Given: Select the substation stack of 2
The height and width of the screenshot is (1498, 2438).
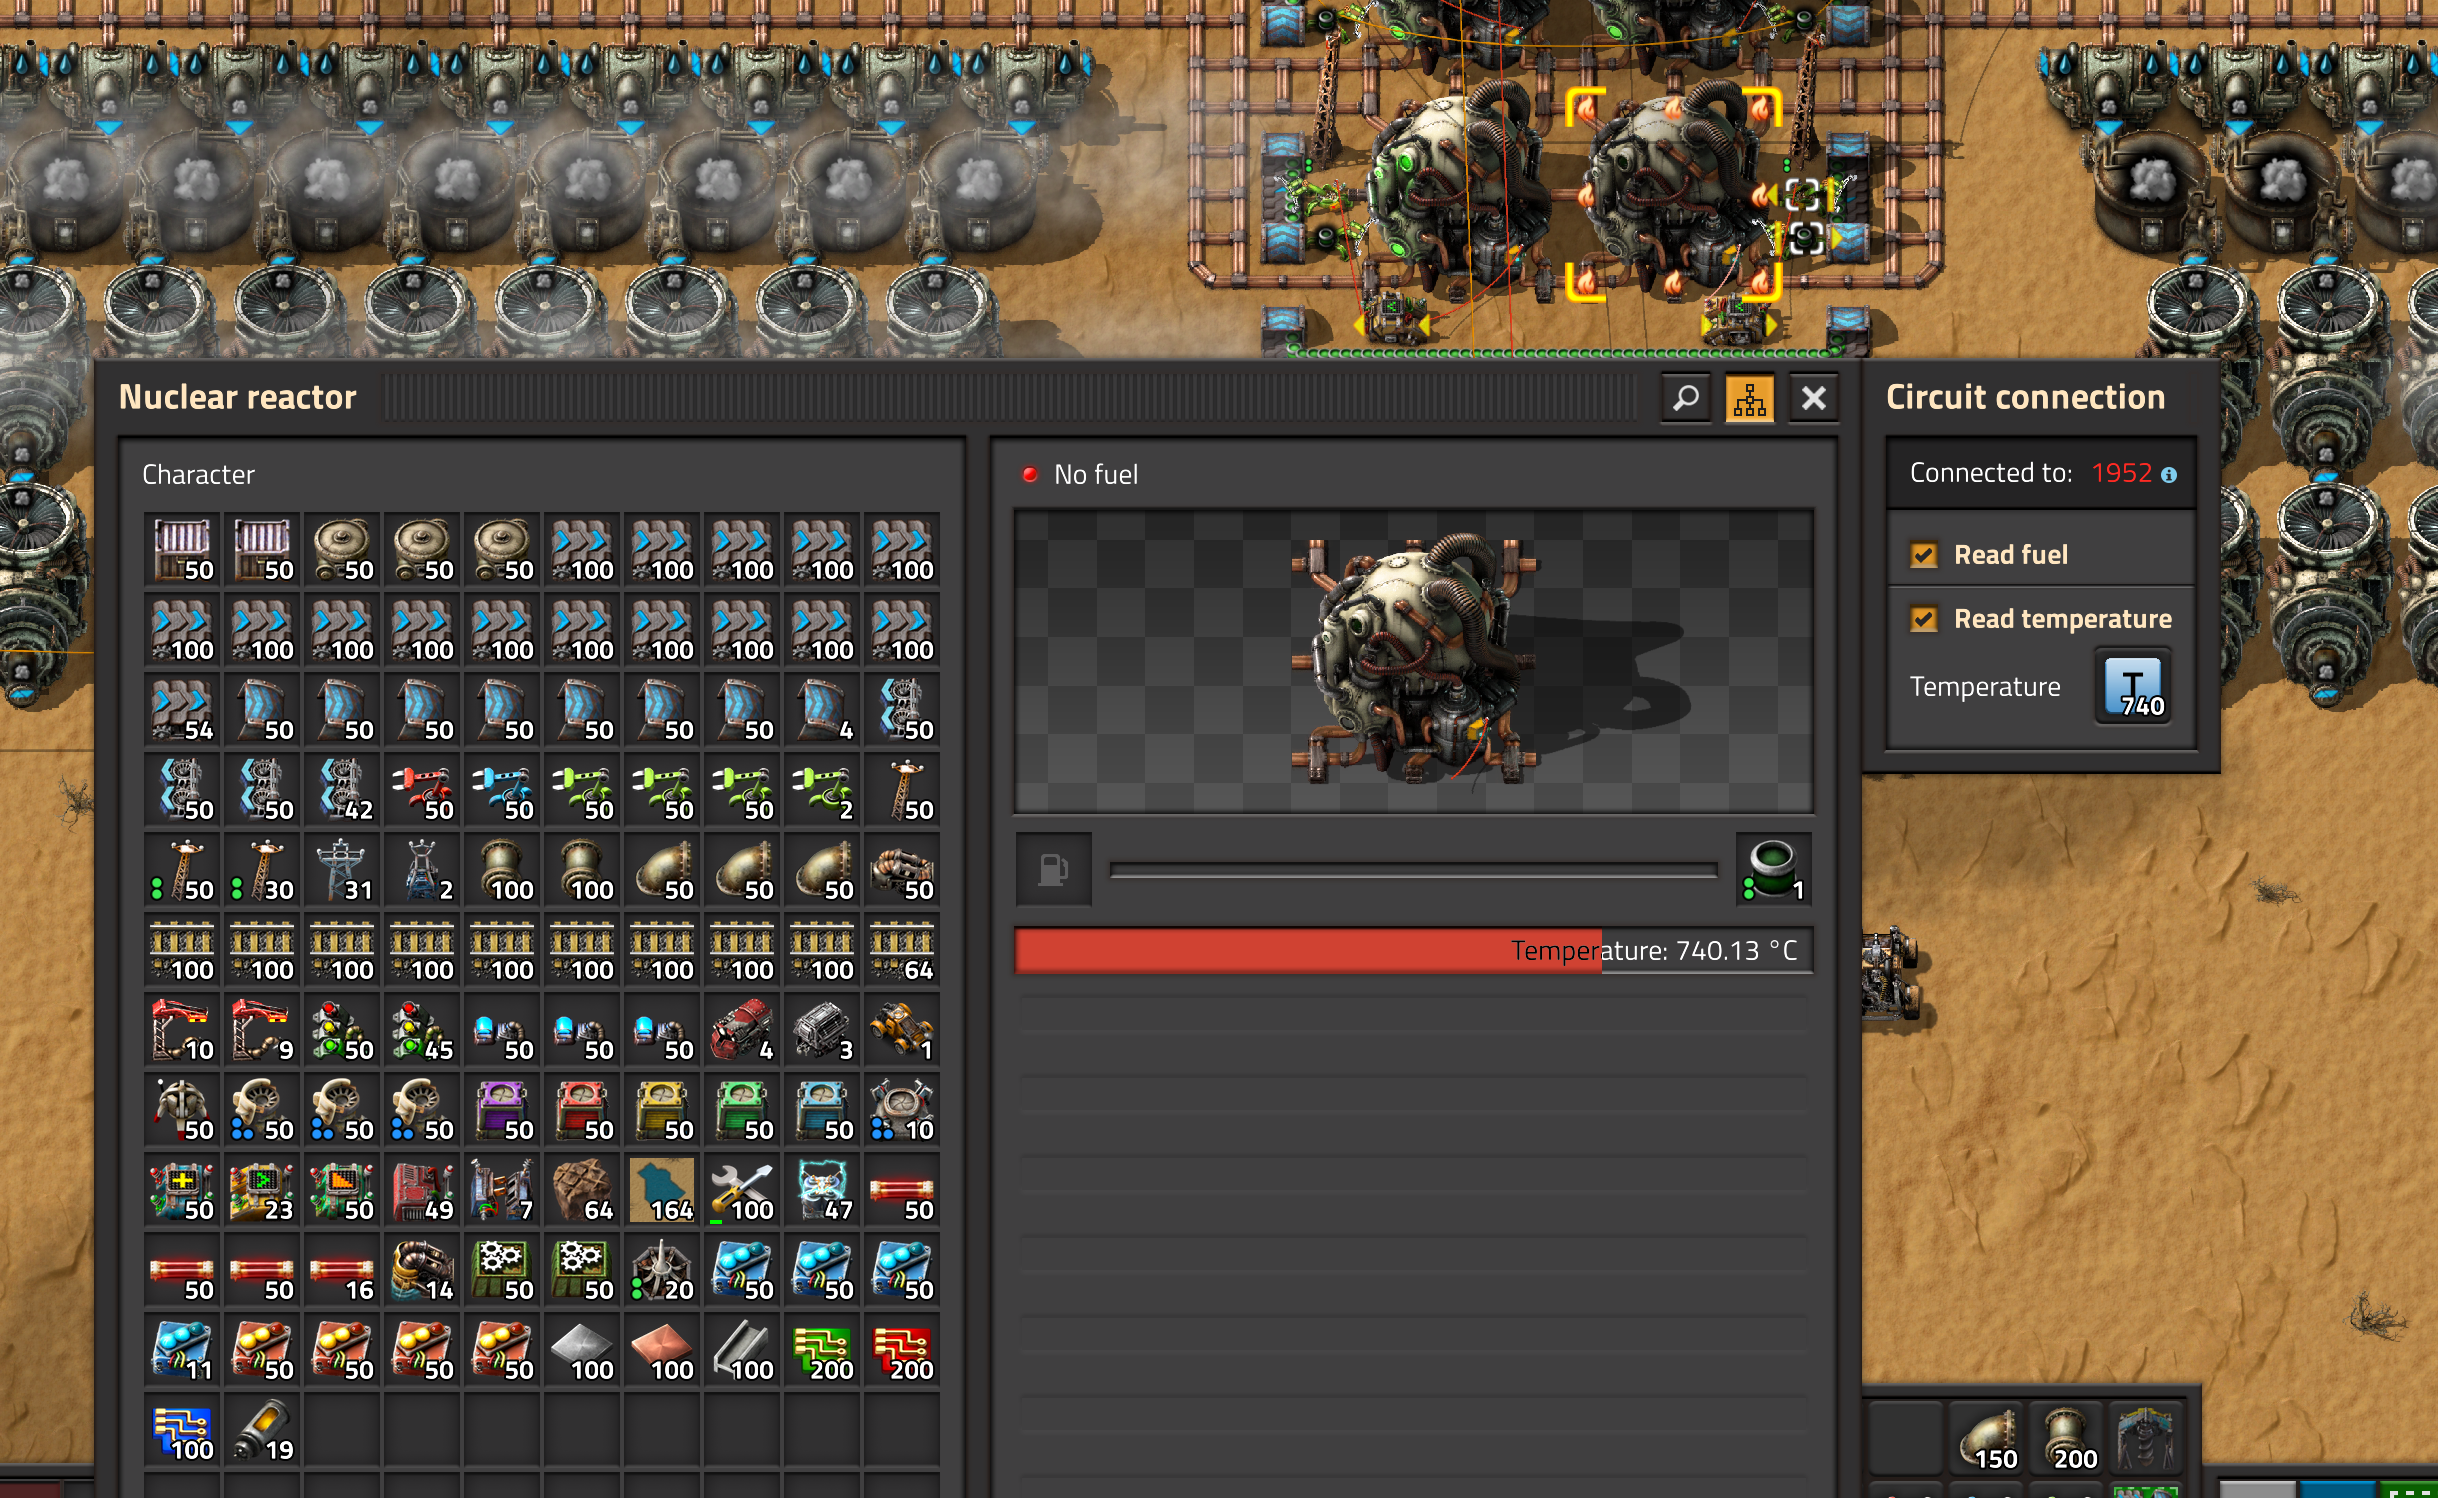Looking at the screenshot, I should click(422, 869).
